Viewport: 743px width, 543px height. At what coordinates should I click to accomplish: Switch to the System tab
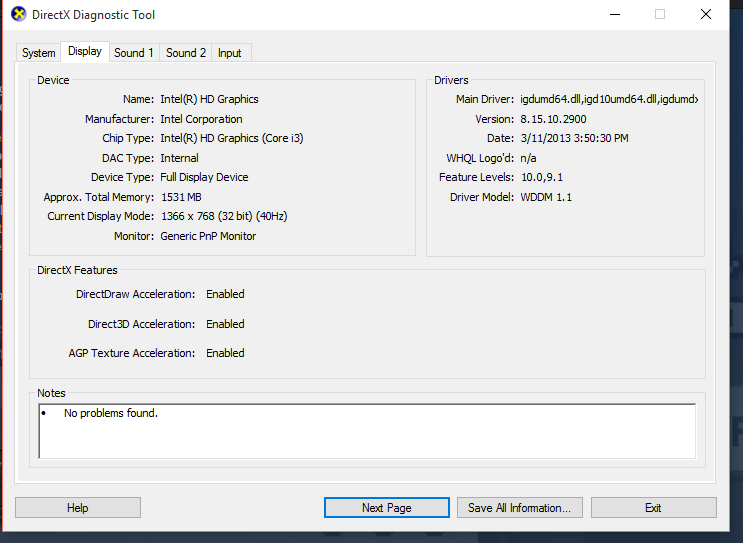pyautogui.click(x=38, y=53)
